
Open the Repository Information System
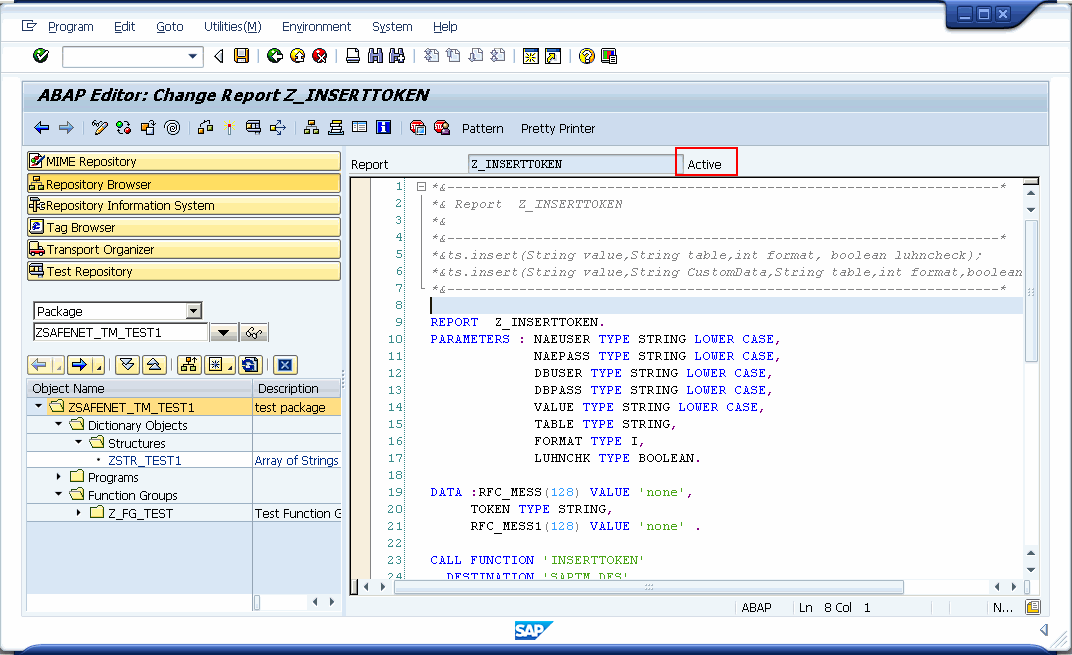tap(184, 205)
